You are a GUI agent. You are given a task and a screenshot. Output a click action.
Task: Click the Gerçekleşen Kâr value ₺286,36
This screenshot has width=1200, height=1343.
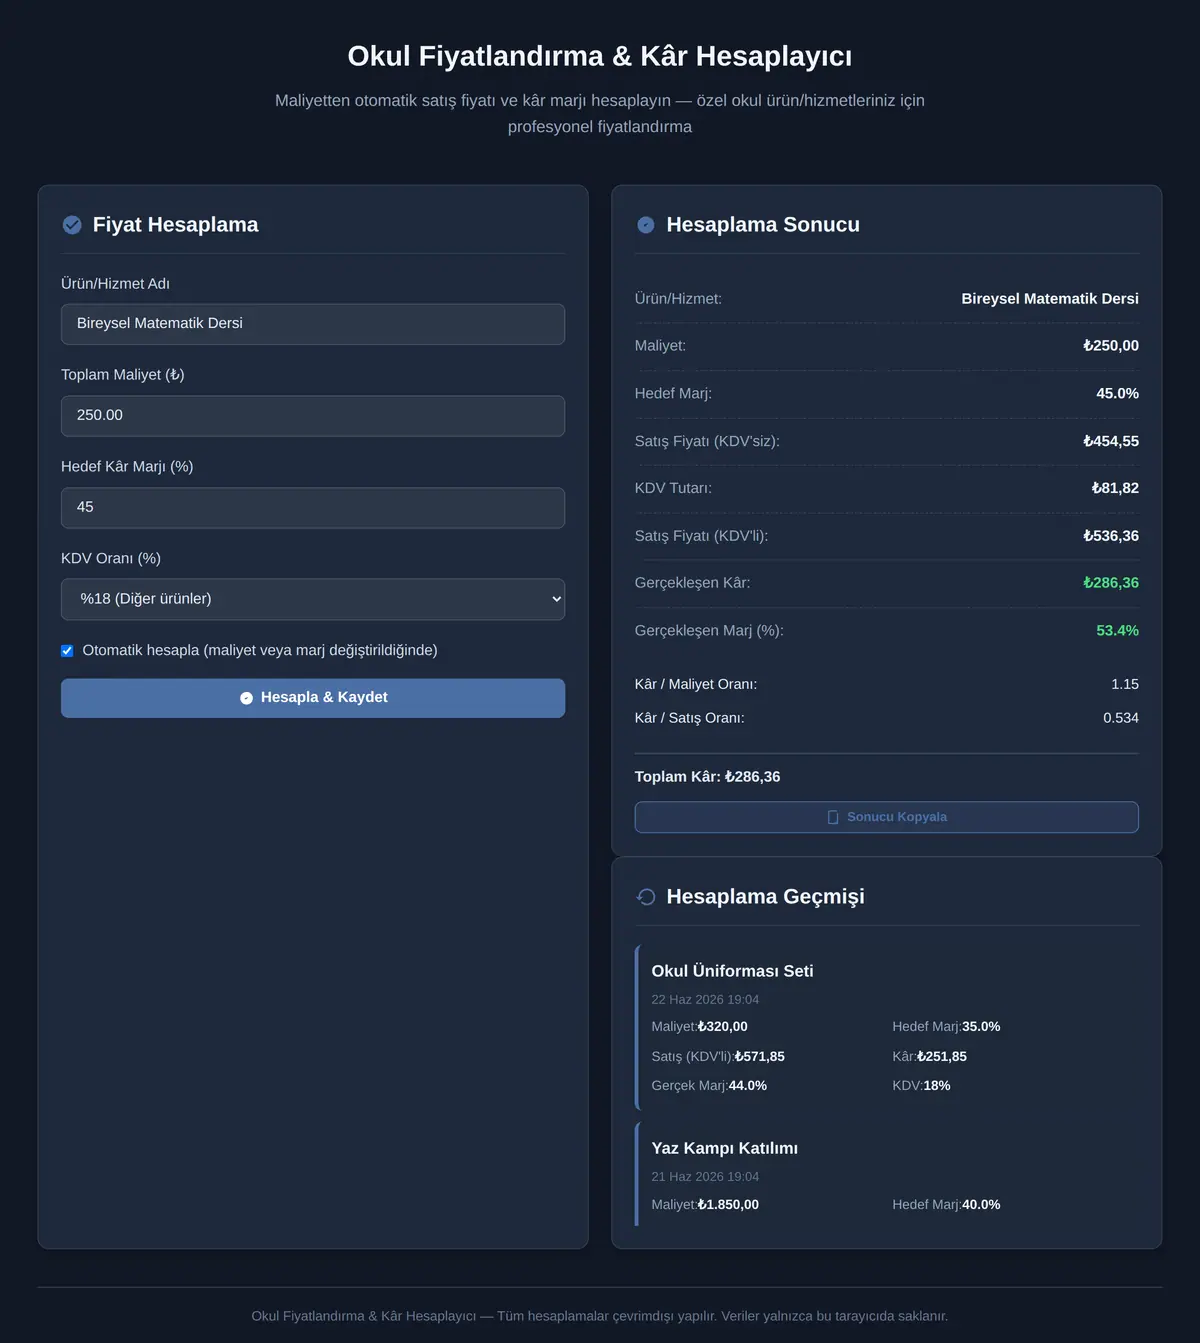[x=1111, y=583]
